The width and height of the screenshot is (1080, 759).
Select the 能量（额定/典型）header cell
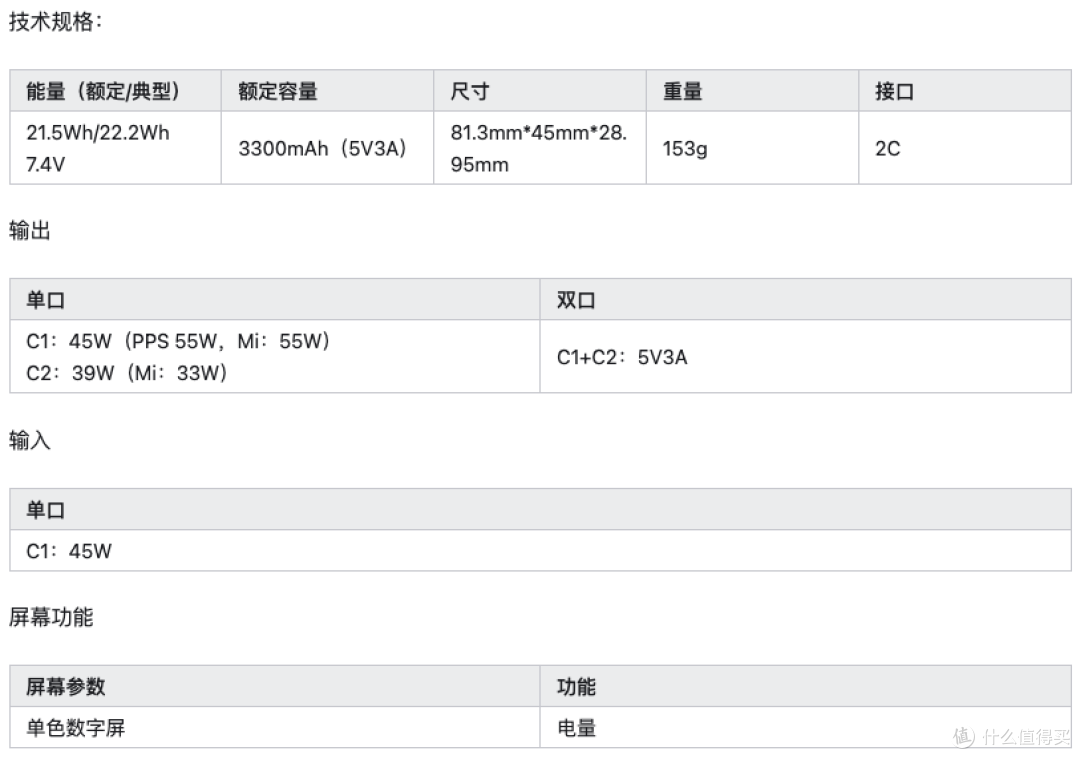(115, 90)
